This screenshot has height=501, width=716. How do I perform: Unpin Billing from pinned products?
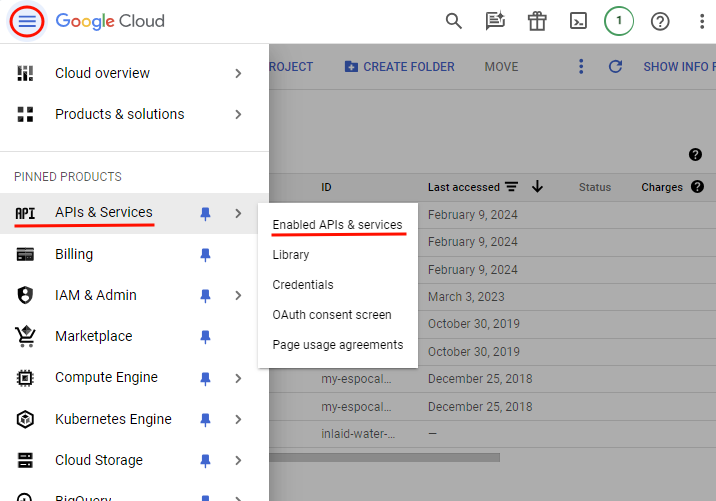click(205, 254)
